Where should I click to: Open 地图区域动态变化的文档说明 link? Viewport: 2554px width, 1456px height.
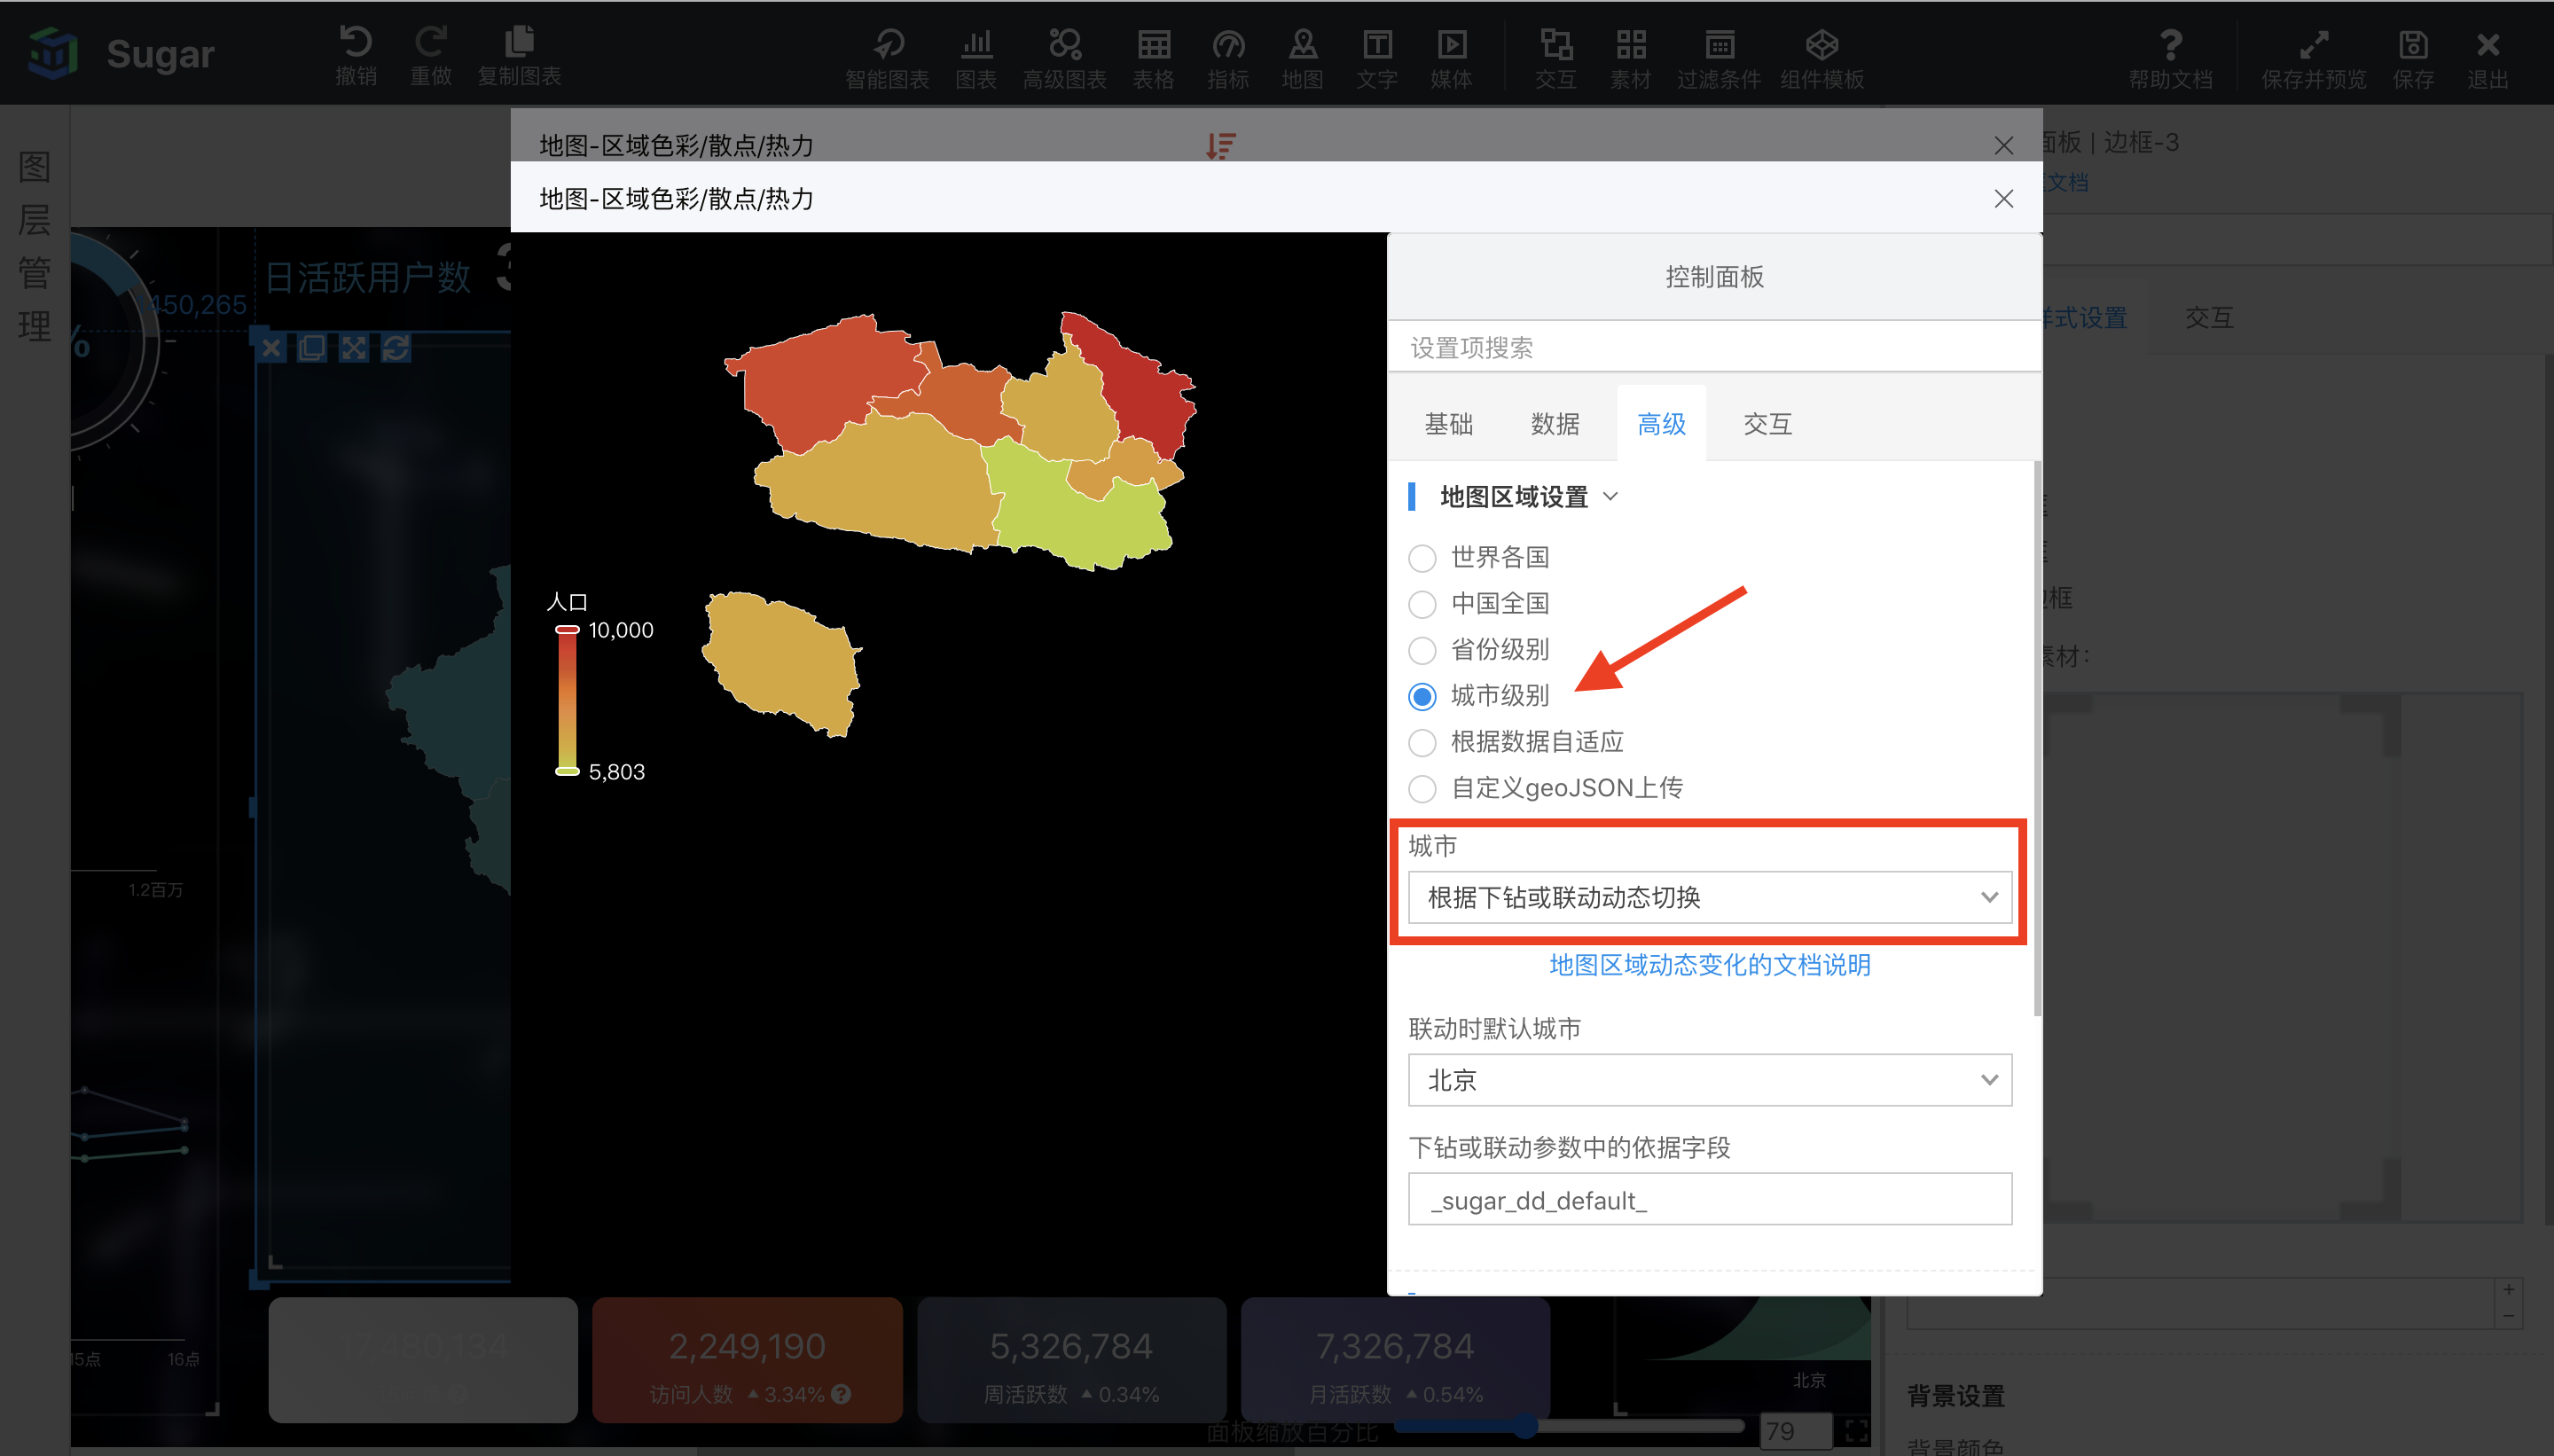(1709, 965)
